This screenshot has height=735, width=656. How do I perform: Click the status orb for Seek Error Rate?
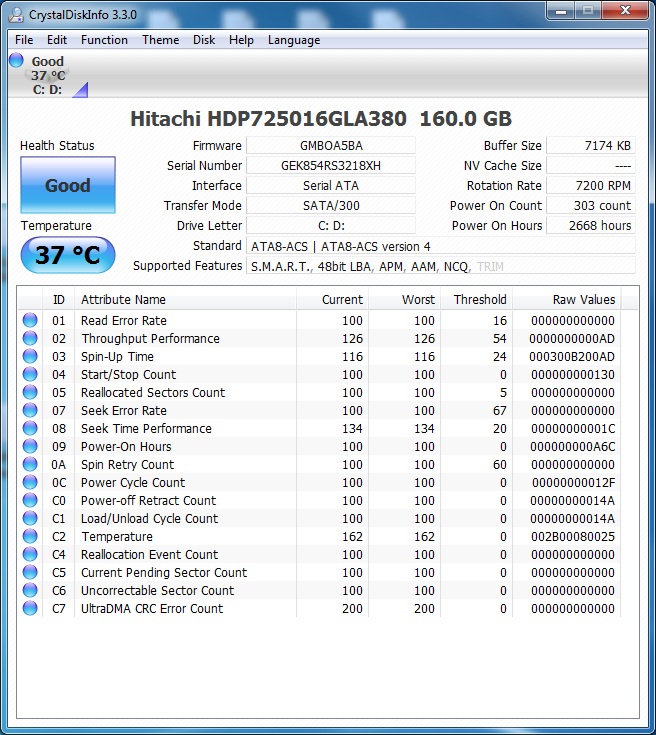click(30, 410)
